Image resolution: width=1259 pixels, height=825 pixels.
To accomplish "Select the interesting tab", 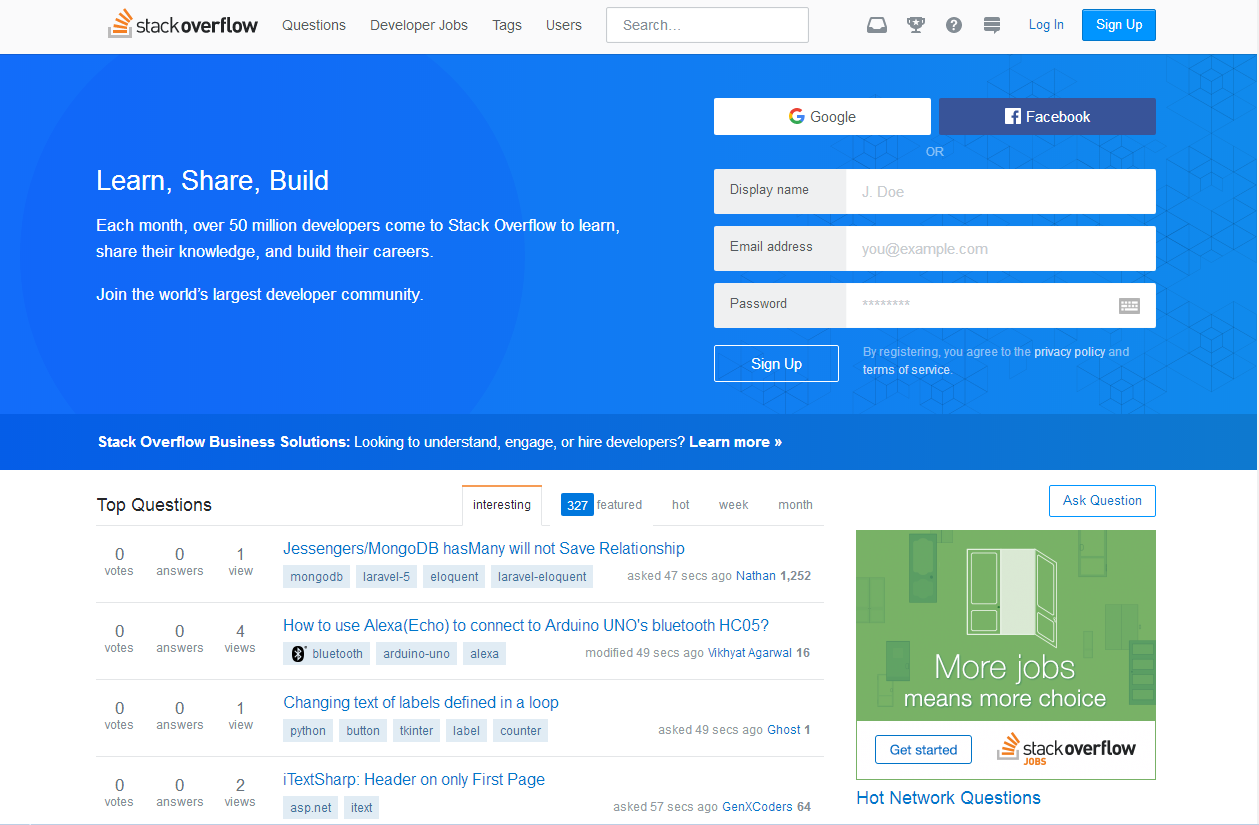I will (x=502, y=505).
